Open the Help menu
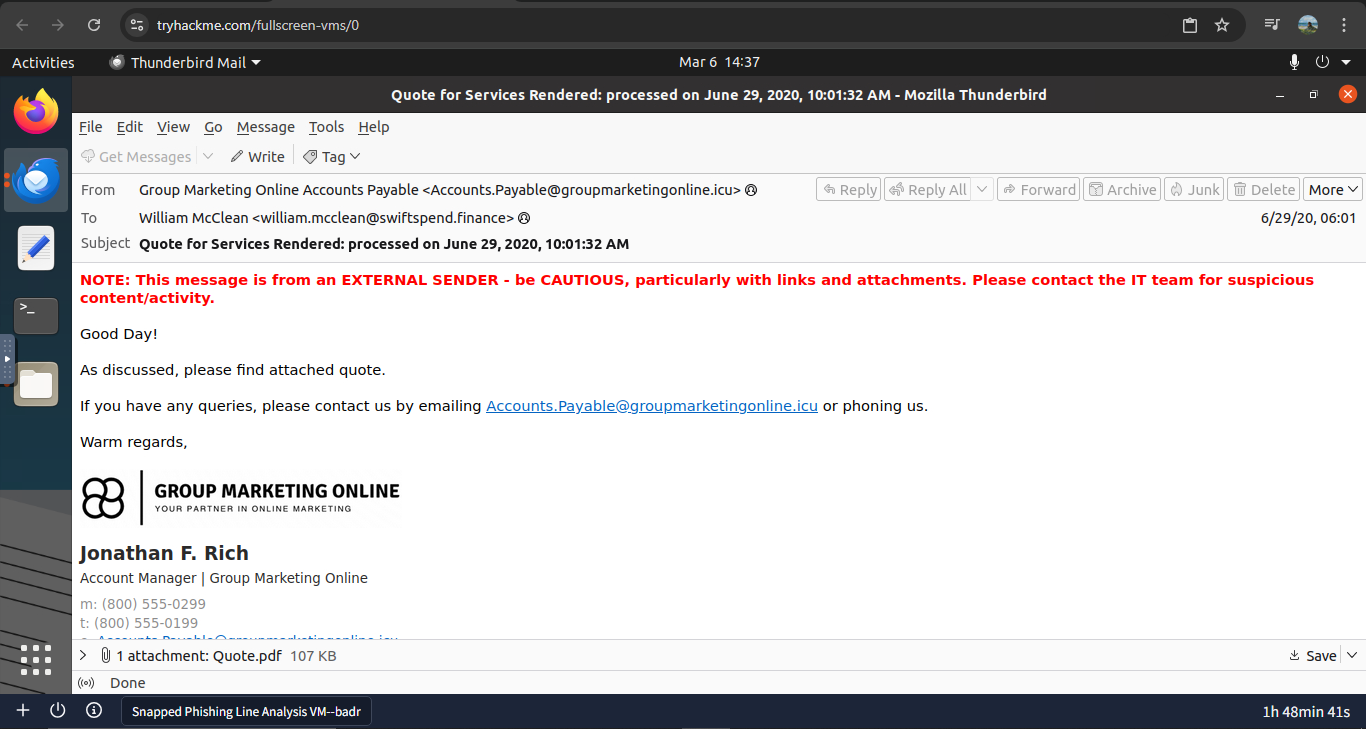The height and width of the screenshot is (729, 1366). tap(374, 127)
